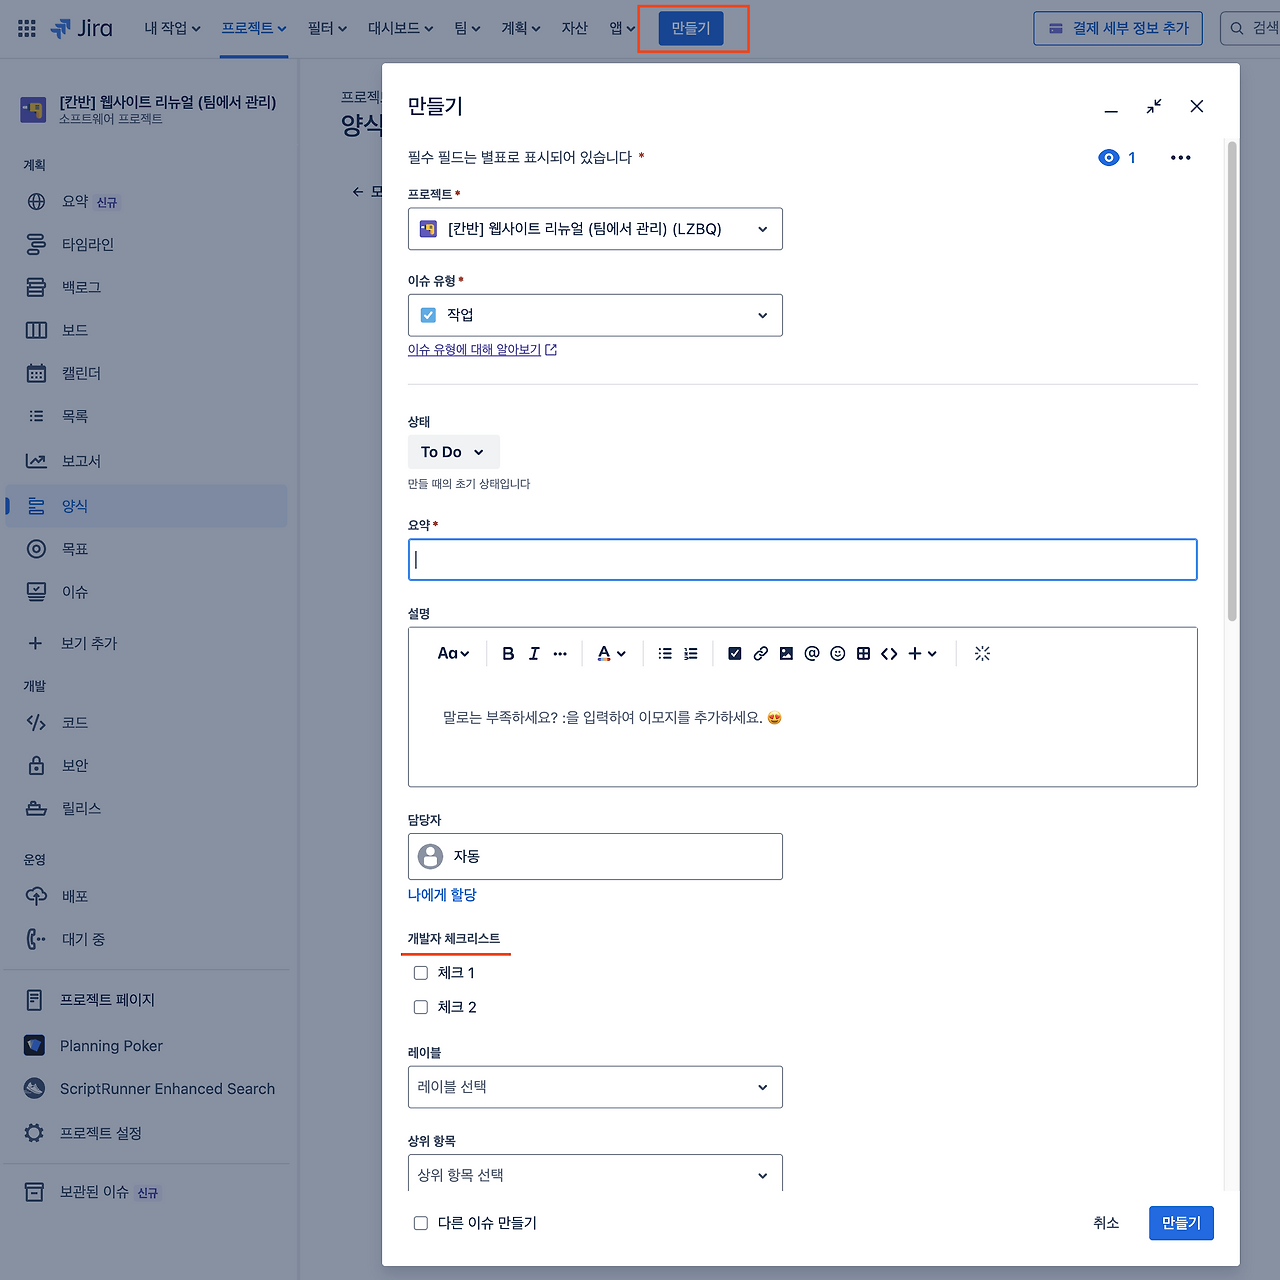Insert image into description editor
Viewport: 1280px width, 1280px height.
[x=787, y=653]
